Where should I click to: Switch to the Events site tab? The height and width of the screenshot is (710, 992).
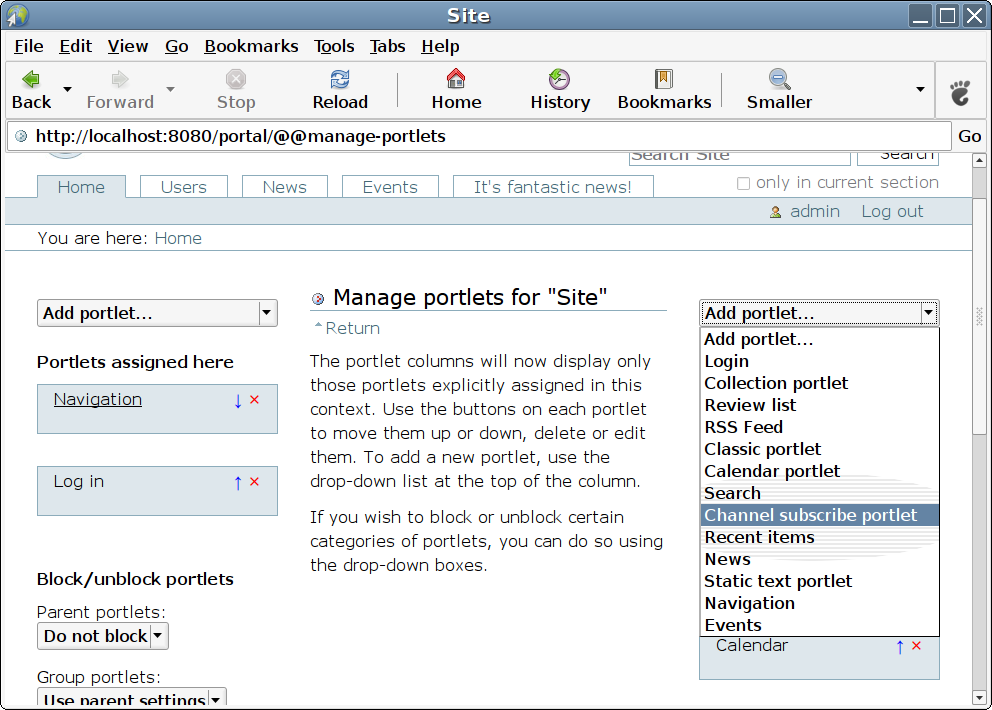[390, 187]
